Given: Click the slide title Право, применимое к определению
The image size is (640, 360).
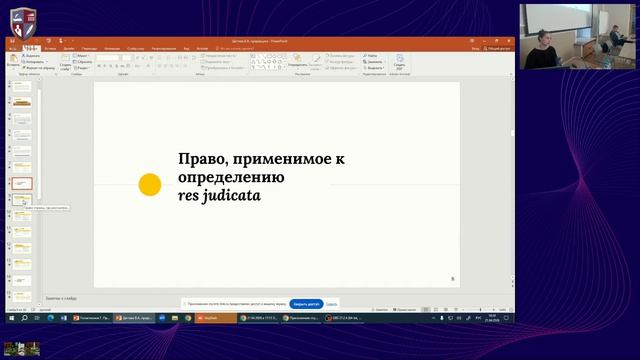Looking at the screenshot, I should click(261, 168).
